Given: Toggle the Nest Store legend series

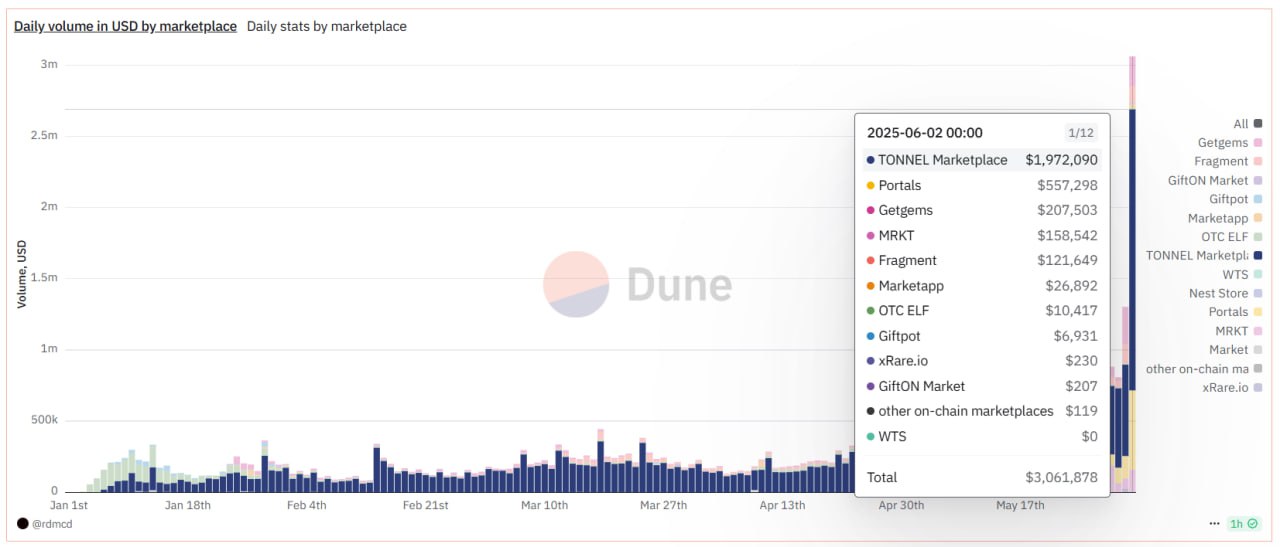Looking at the screenshot, I should pos(1226,293).
